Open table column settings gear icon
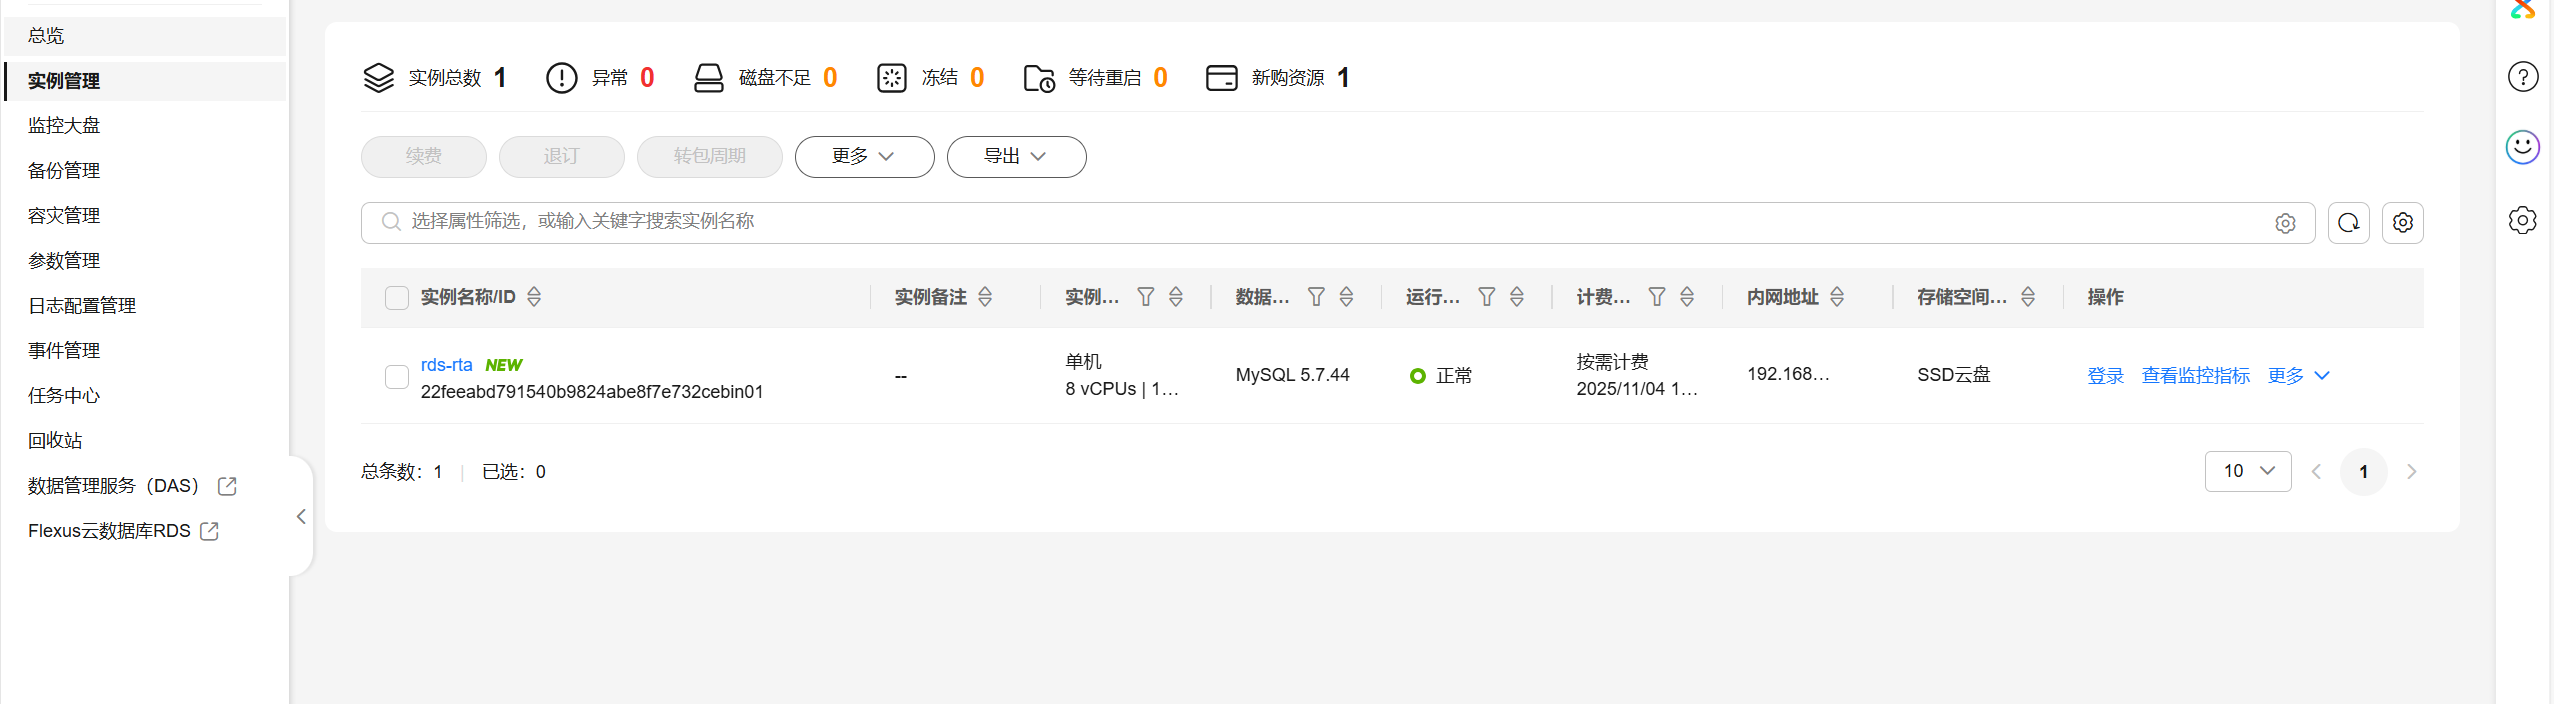The width and height of the screenshot is (2554, 704). point(2403,222)
